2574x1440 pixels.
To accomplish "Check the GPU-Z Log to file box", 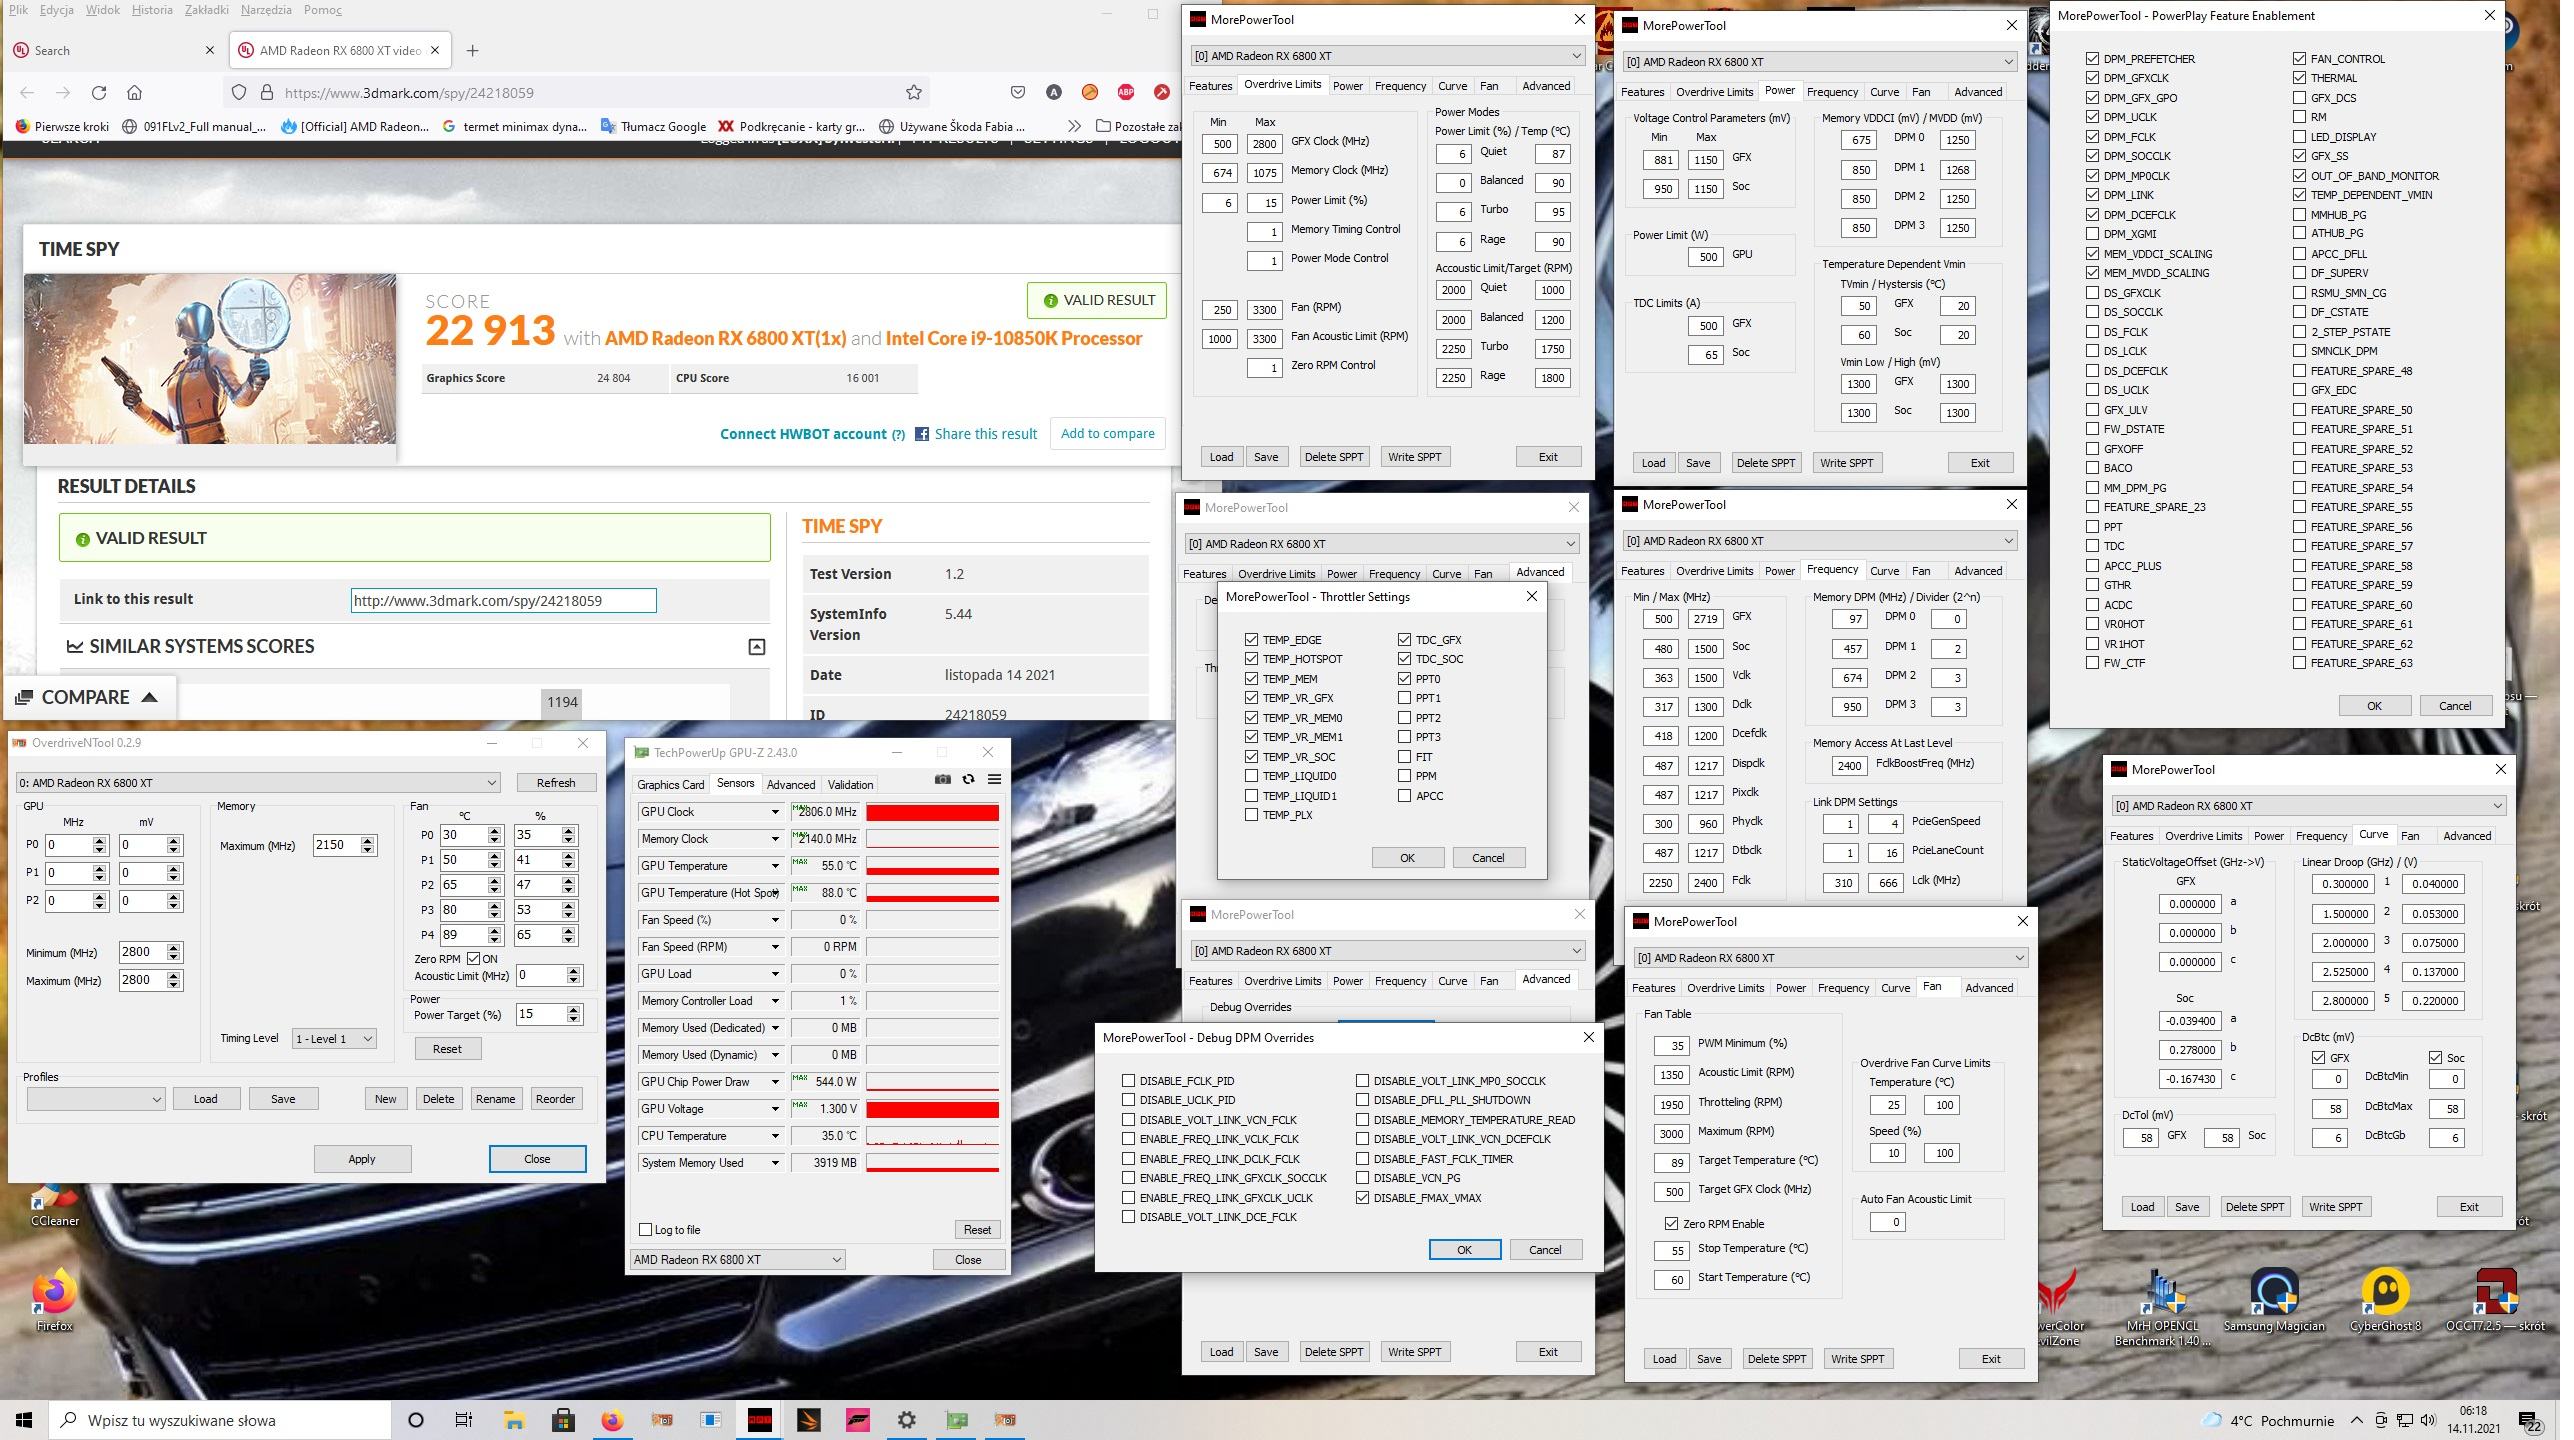I will pos(645,1230).
